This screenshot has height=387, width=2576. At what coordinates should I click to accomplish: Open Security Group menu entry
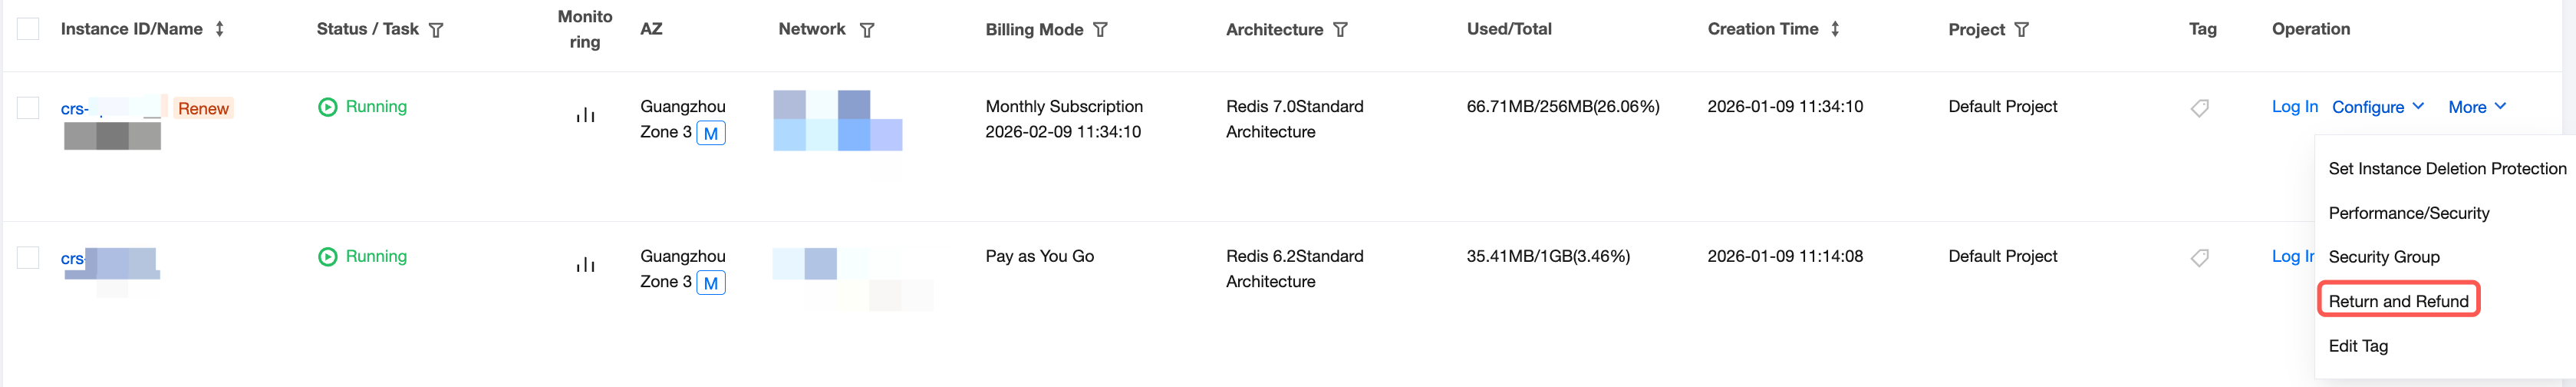2383,257
